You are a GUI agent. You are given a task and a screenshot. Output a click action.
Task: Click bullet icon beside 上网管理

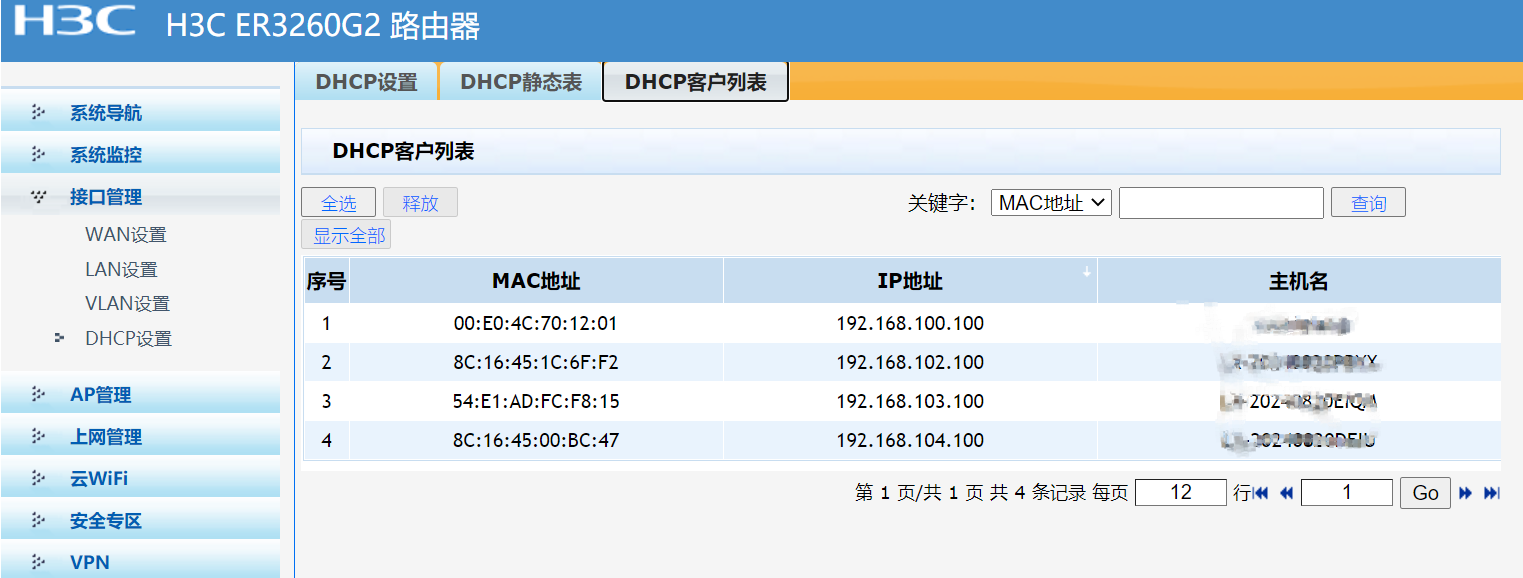click(x=39, y=436)
